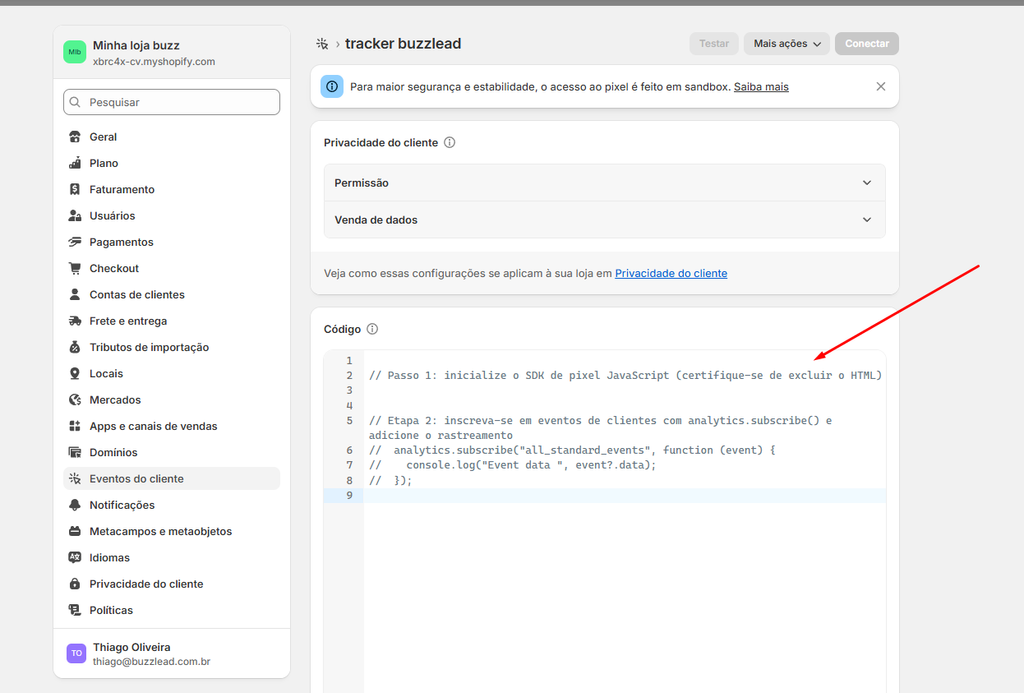This screenshot has width=1024, height=693.
Task: Click the Apps e canais de vendas grid icon
Action: 75,426
